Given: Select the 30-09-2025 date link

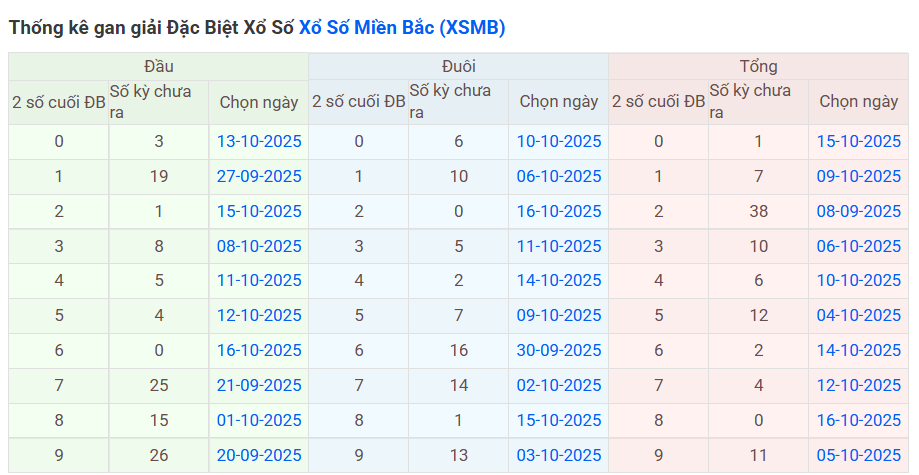Looking at the screenshot, I should pos(559,350).
